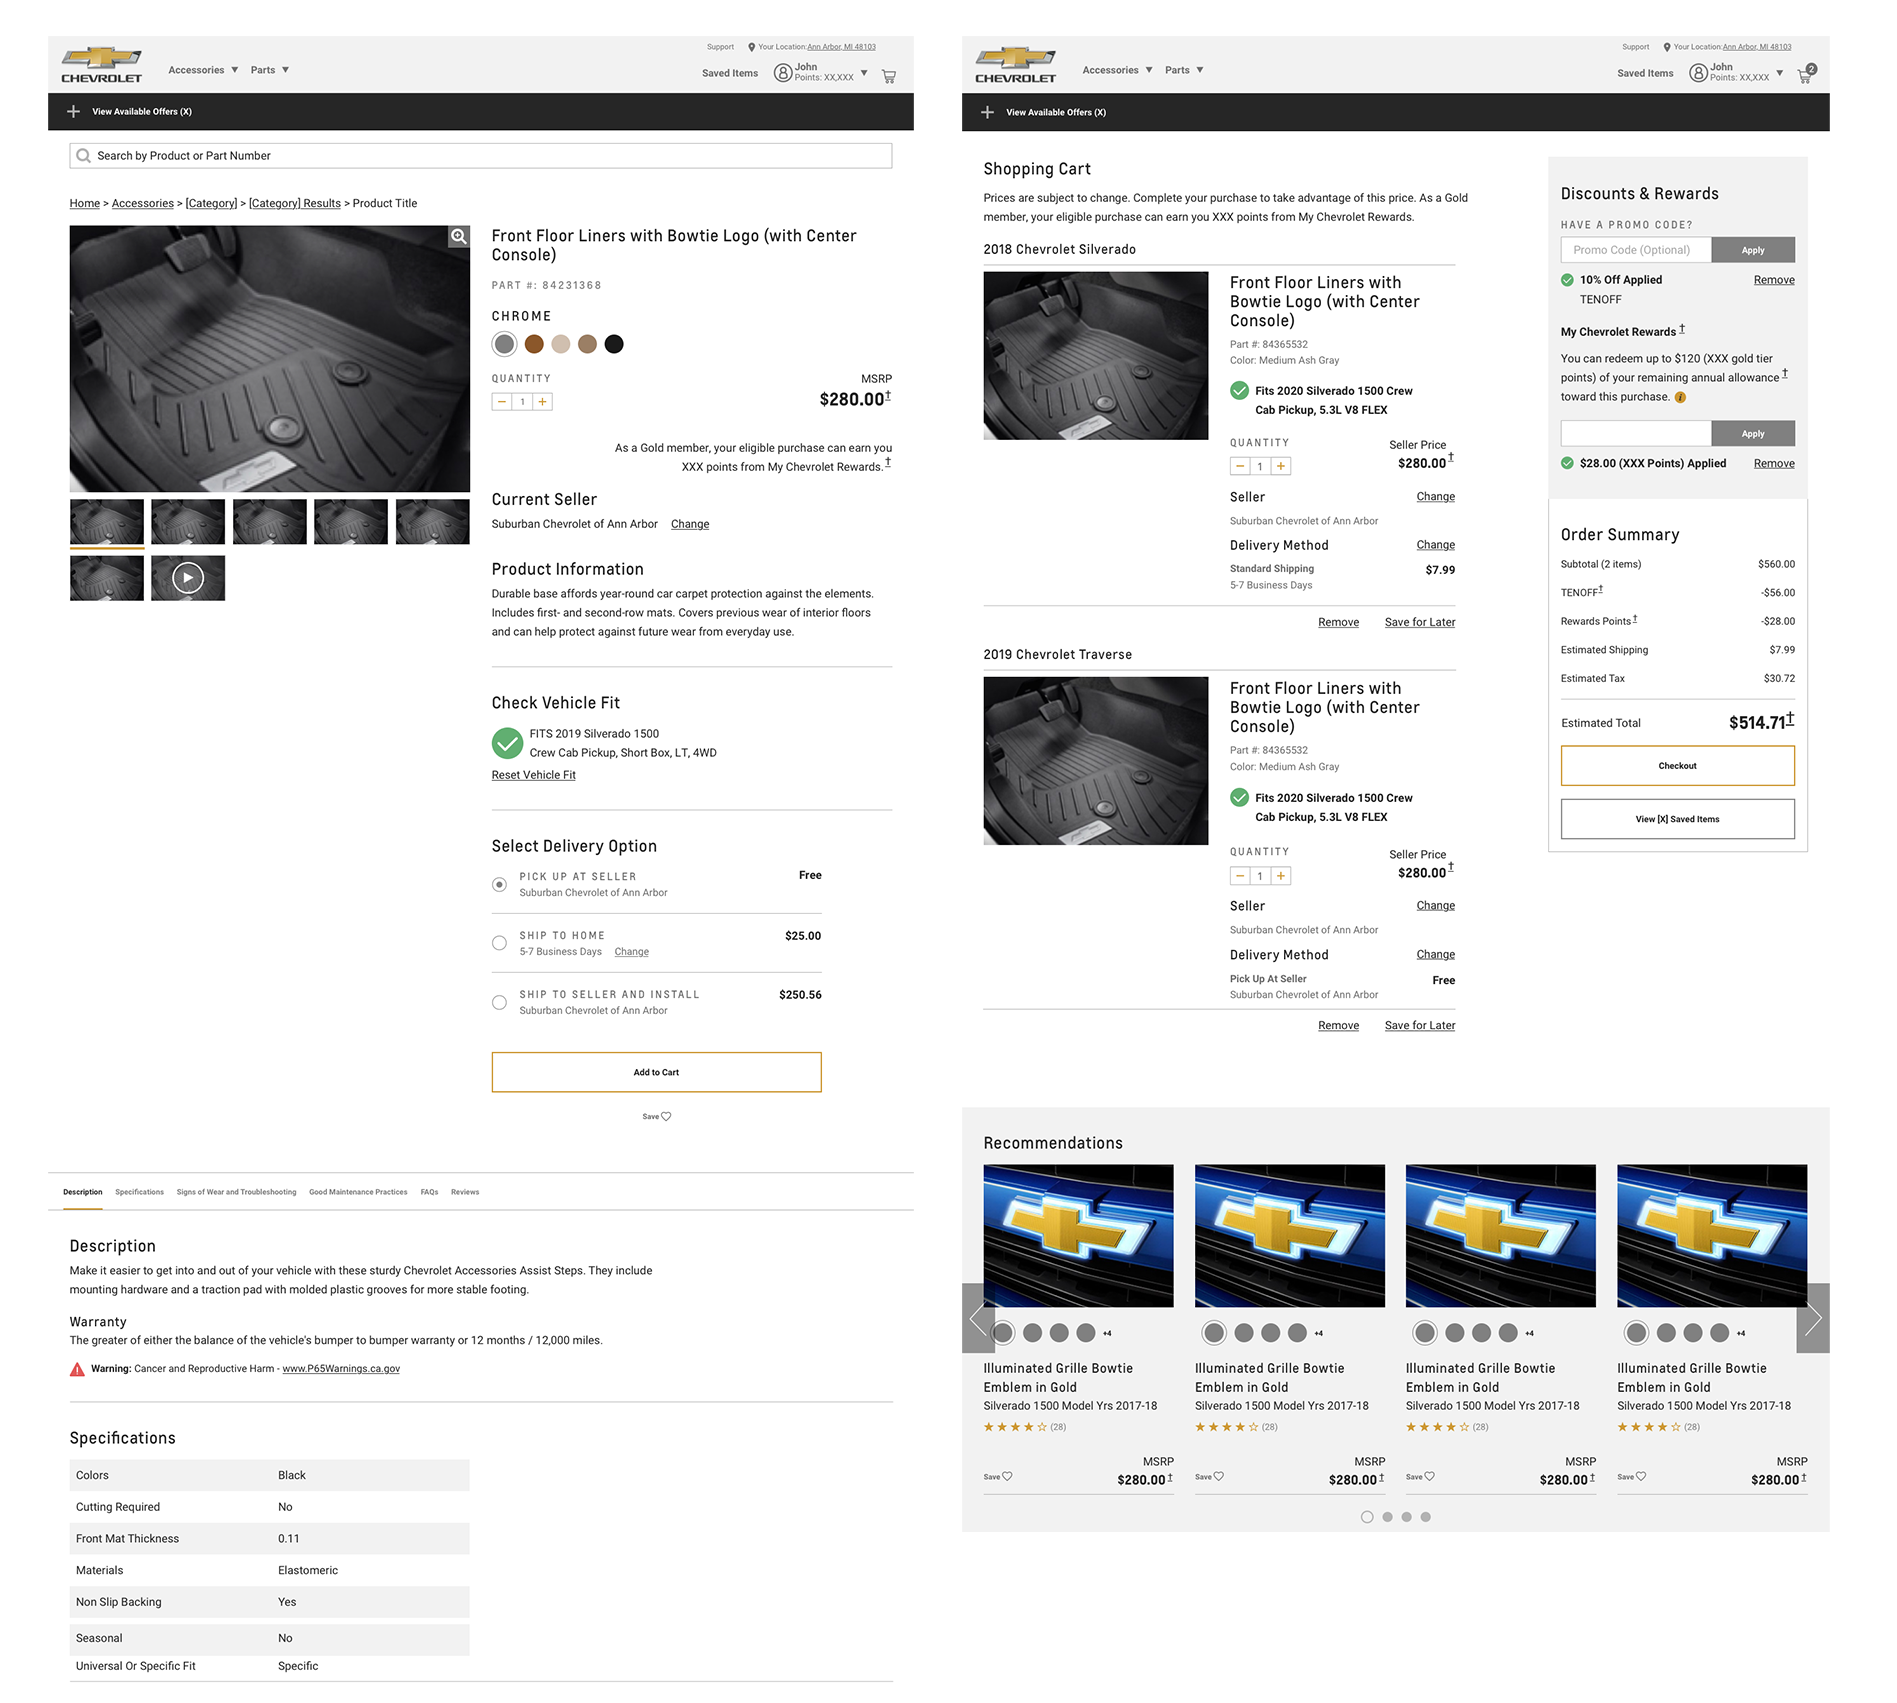Viewport: 1897px width, 1703px height.
Task: Click the rewards info icon after 'toward this purchase'
Action: pos(1681,397)
